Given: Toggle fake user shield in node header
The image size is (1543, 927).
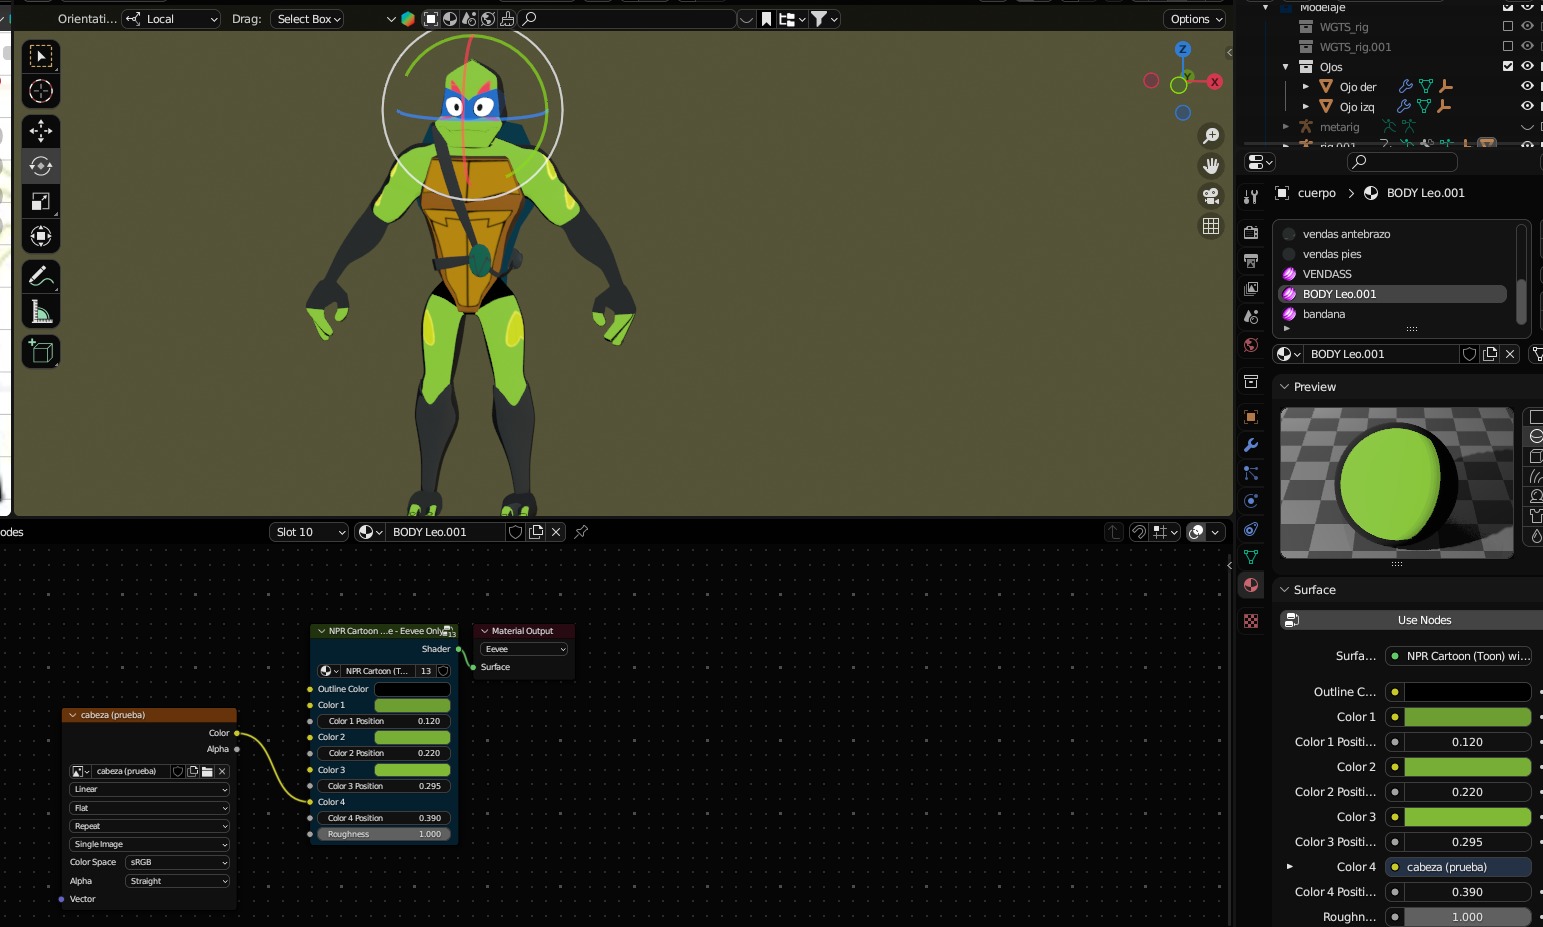Looking at the screenshot, I should click(x=516, y=532).
